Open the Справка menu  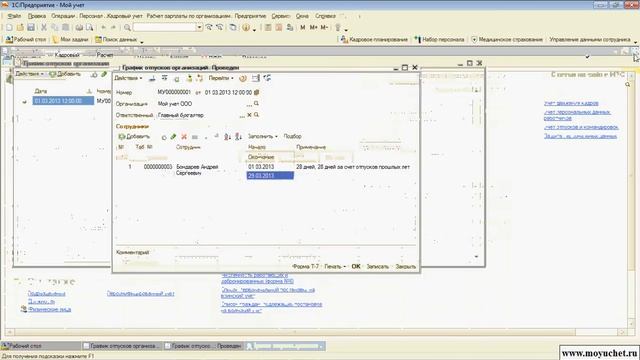pyautogui.click(x=325, y=16)
